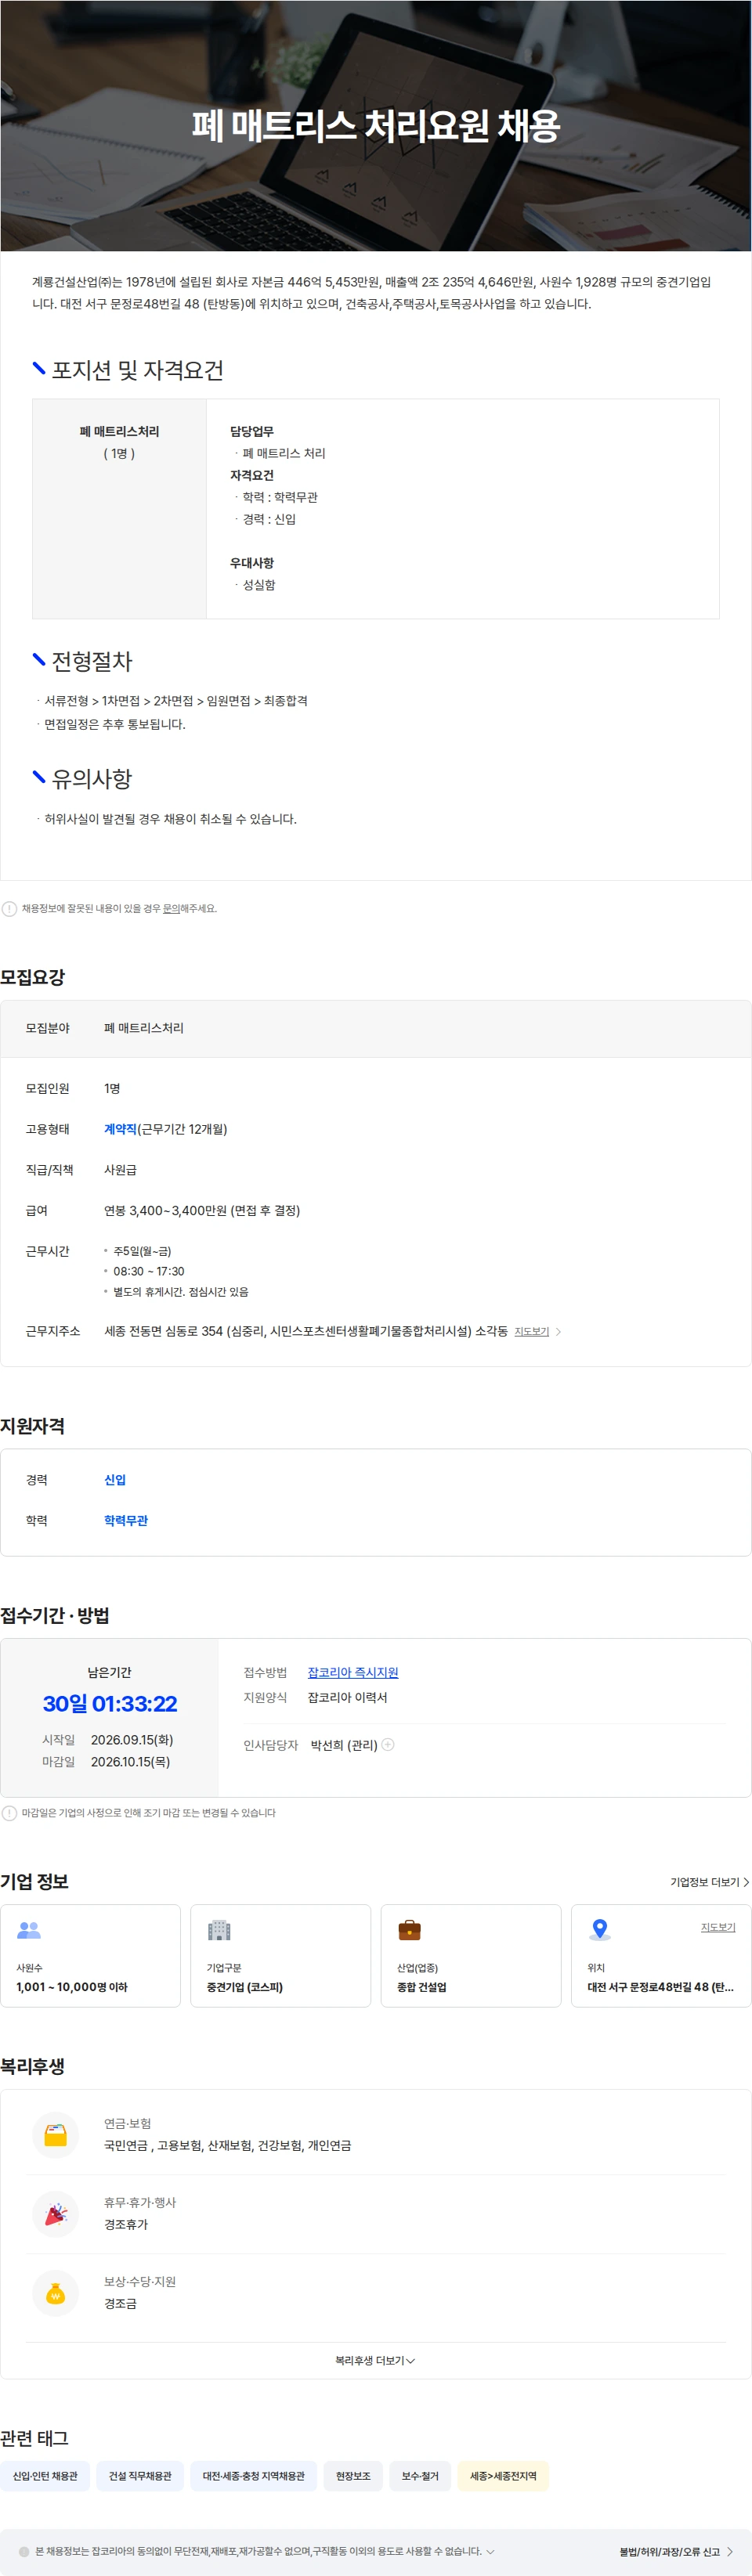This screenshot has height=2576, width=752.
Task: Click the 휴무·휴가·행사 party icon
Action: tap(56, 2215)
